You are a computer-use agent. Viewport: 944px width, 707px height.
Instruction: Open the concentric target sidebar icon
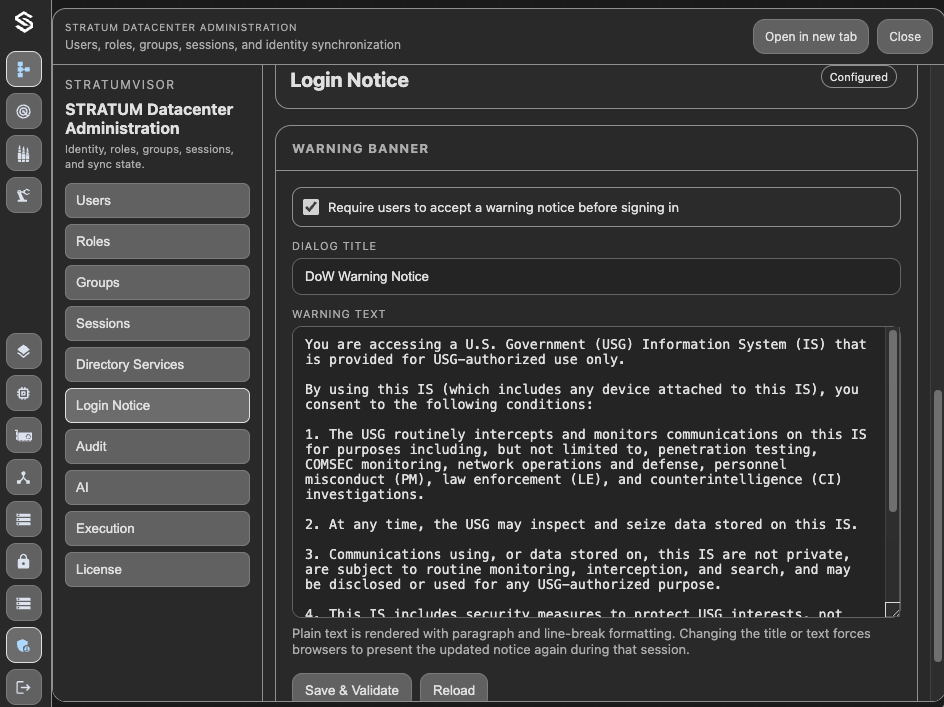click(x=24, y=111)
